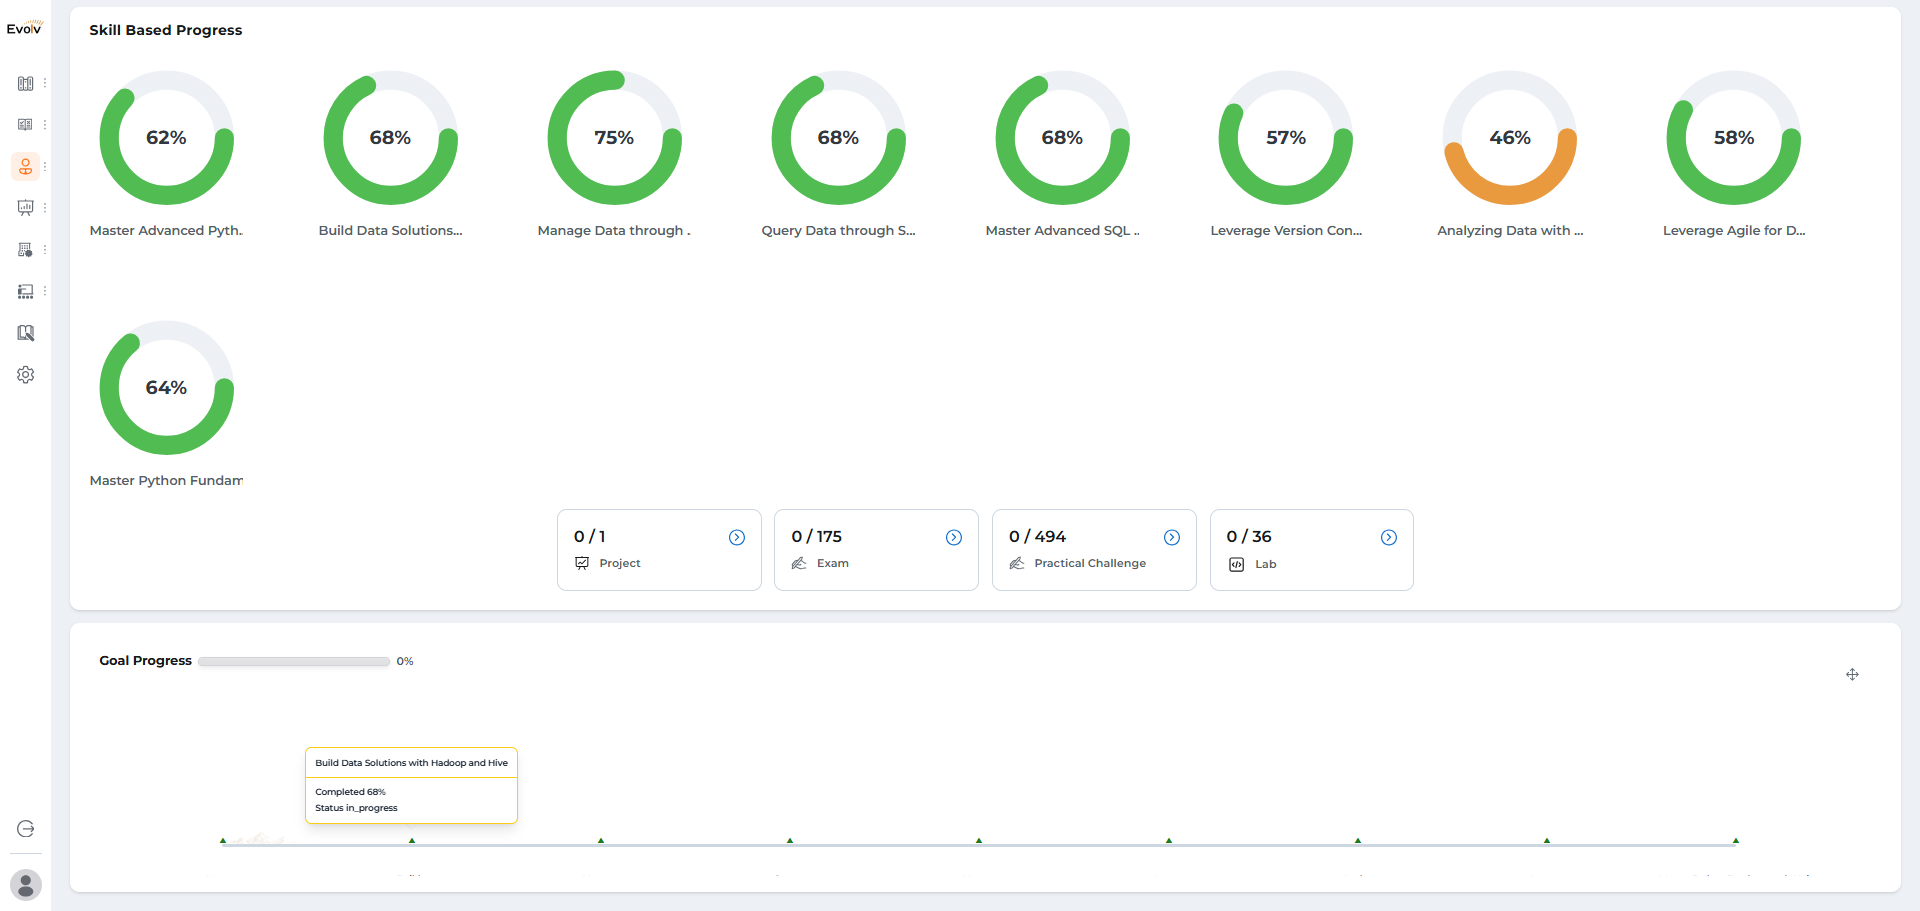
Task: Click the last triangle marker on timeline
Action: pyautogui.click(x=1736, y=841)
